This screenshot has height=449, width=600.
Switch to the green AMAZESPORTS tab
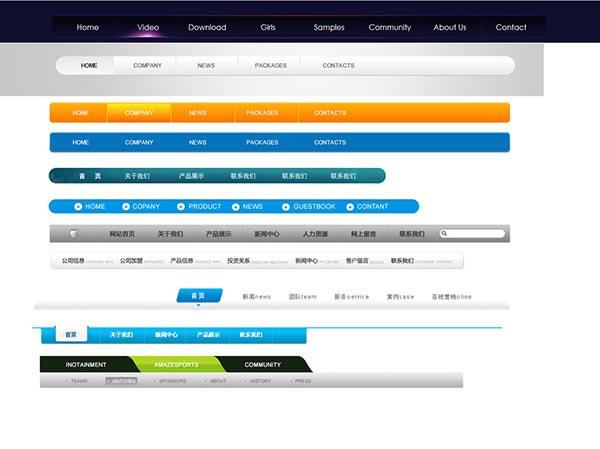click(x=175, y=365)
